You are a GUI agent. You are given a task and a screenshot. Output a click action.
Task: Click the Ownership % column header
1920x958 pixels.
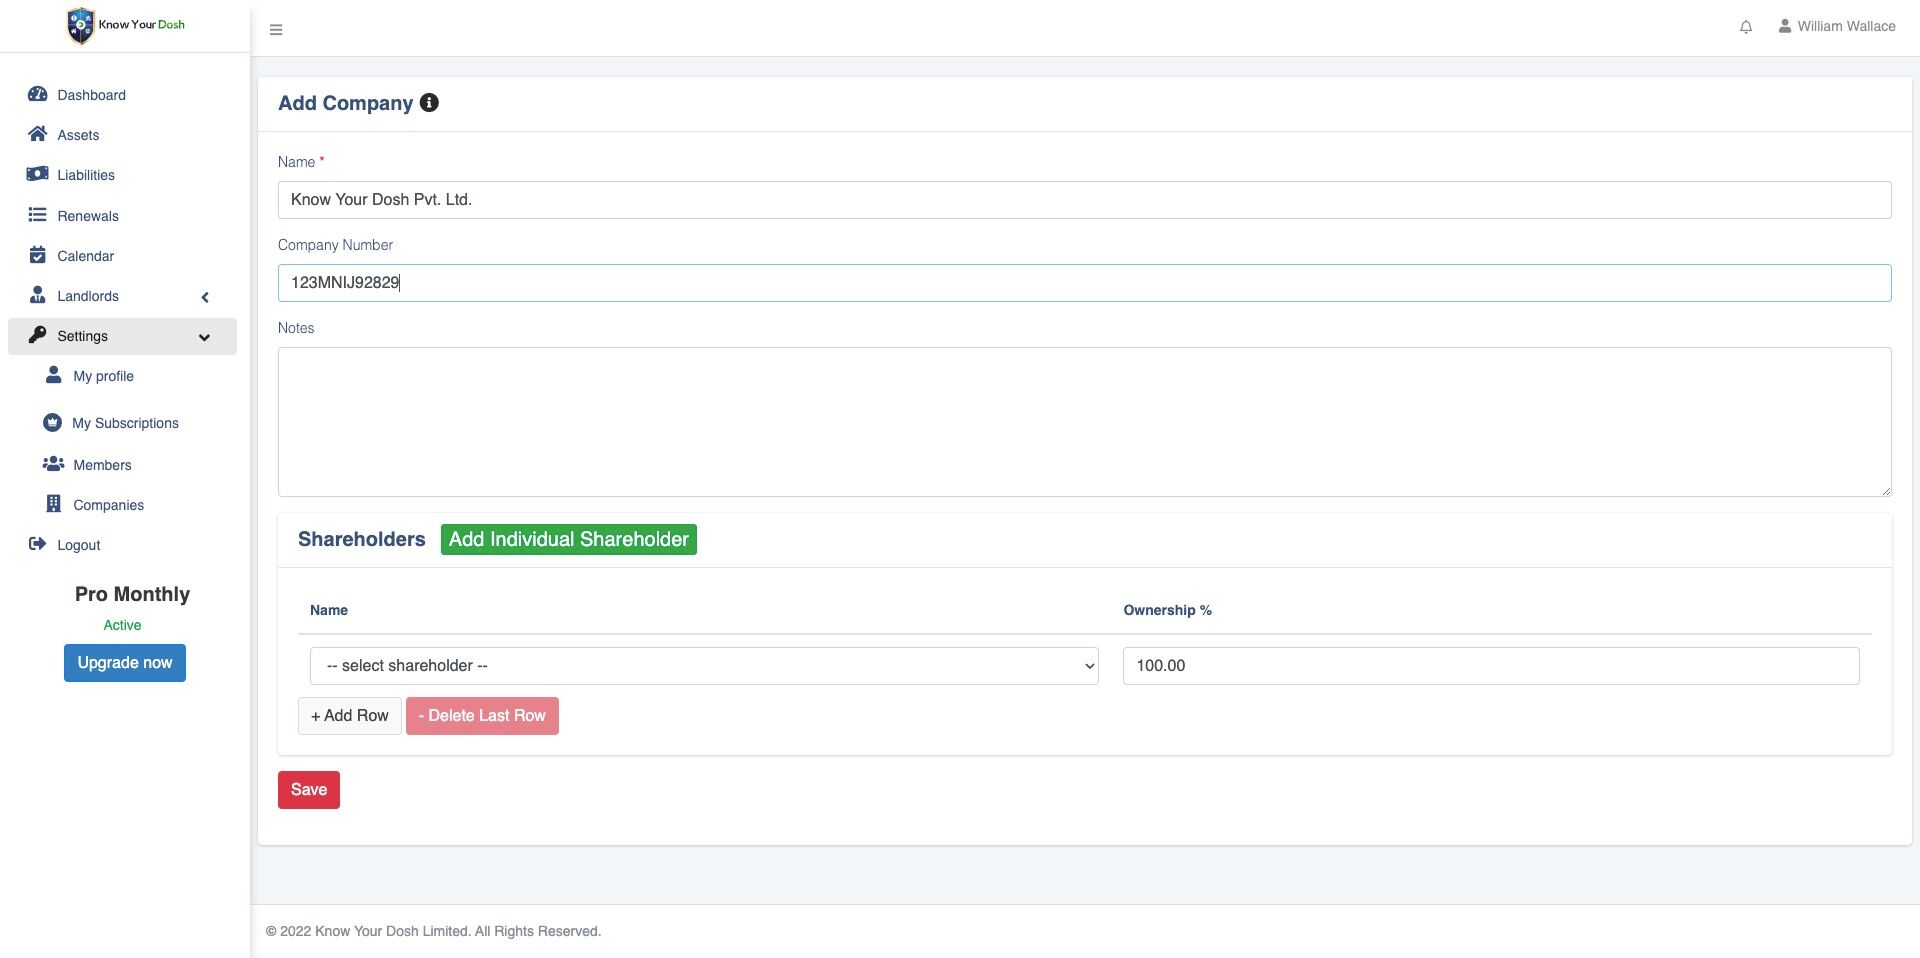[1167, 610]
